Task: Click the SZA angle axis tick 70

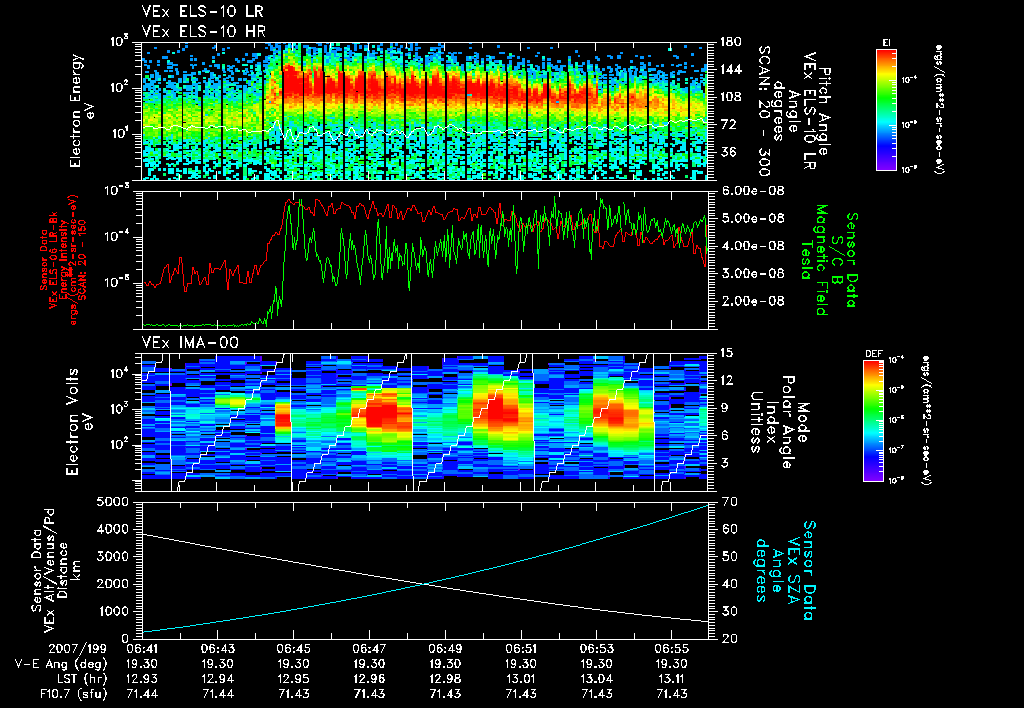Action: 729,502
